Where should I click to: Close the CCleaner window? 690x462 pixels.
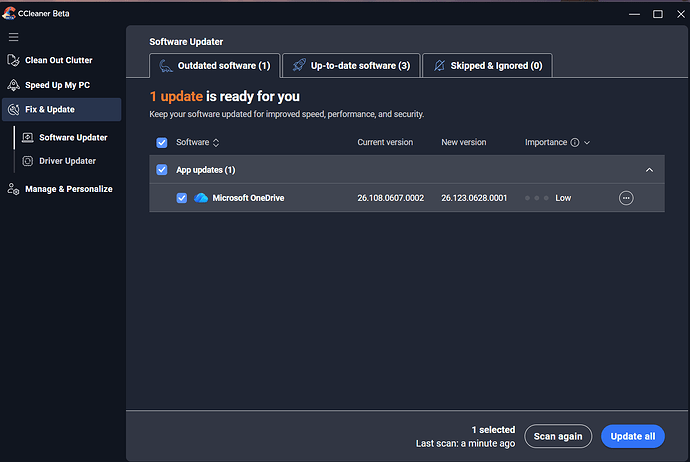tap(680, 14)
